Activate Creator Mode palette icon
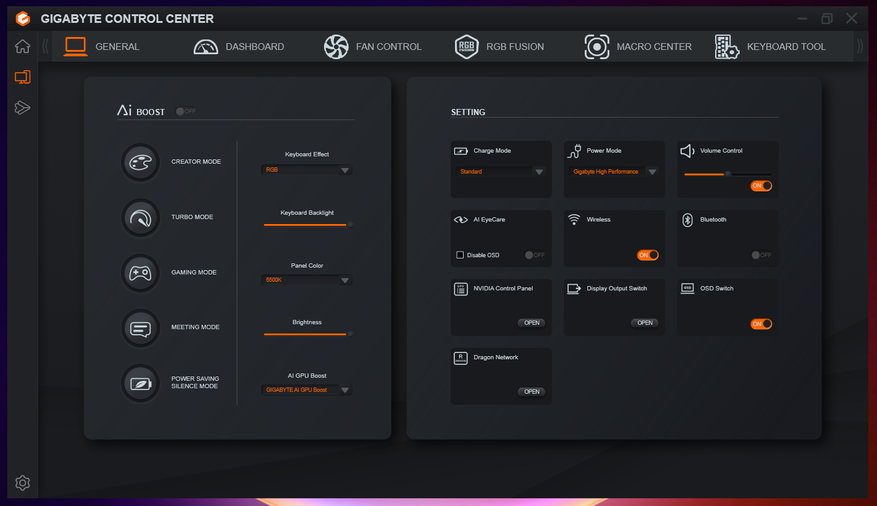The image size is (877, 506). (x=140, y=162)
